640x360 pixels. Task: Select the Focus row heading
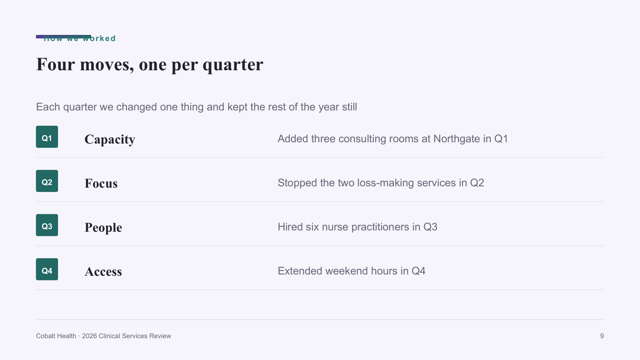pos(101,183)
